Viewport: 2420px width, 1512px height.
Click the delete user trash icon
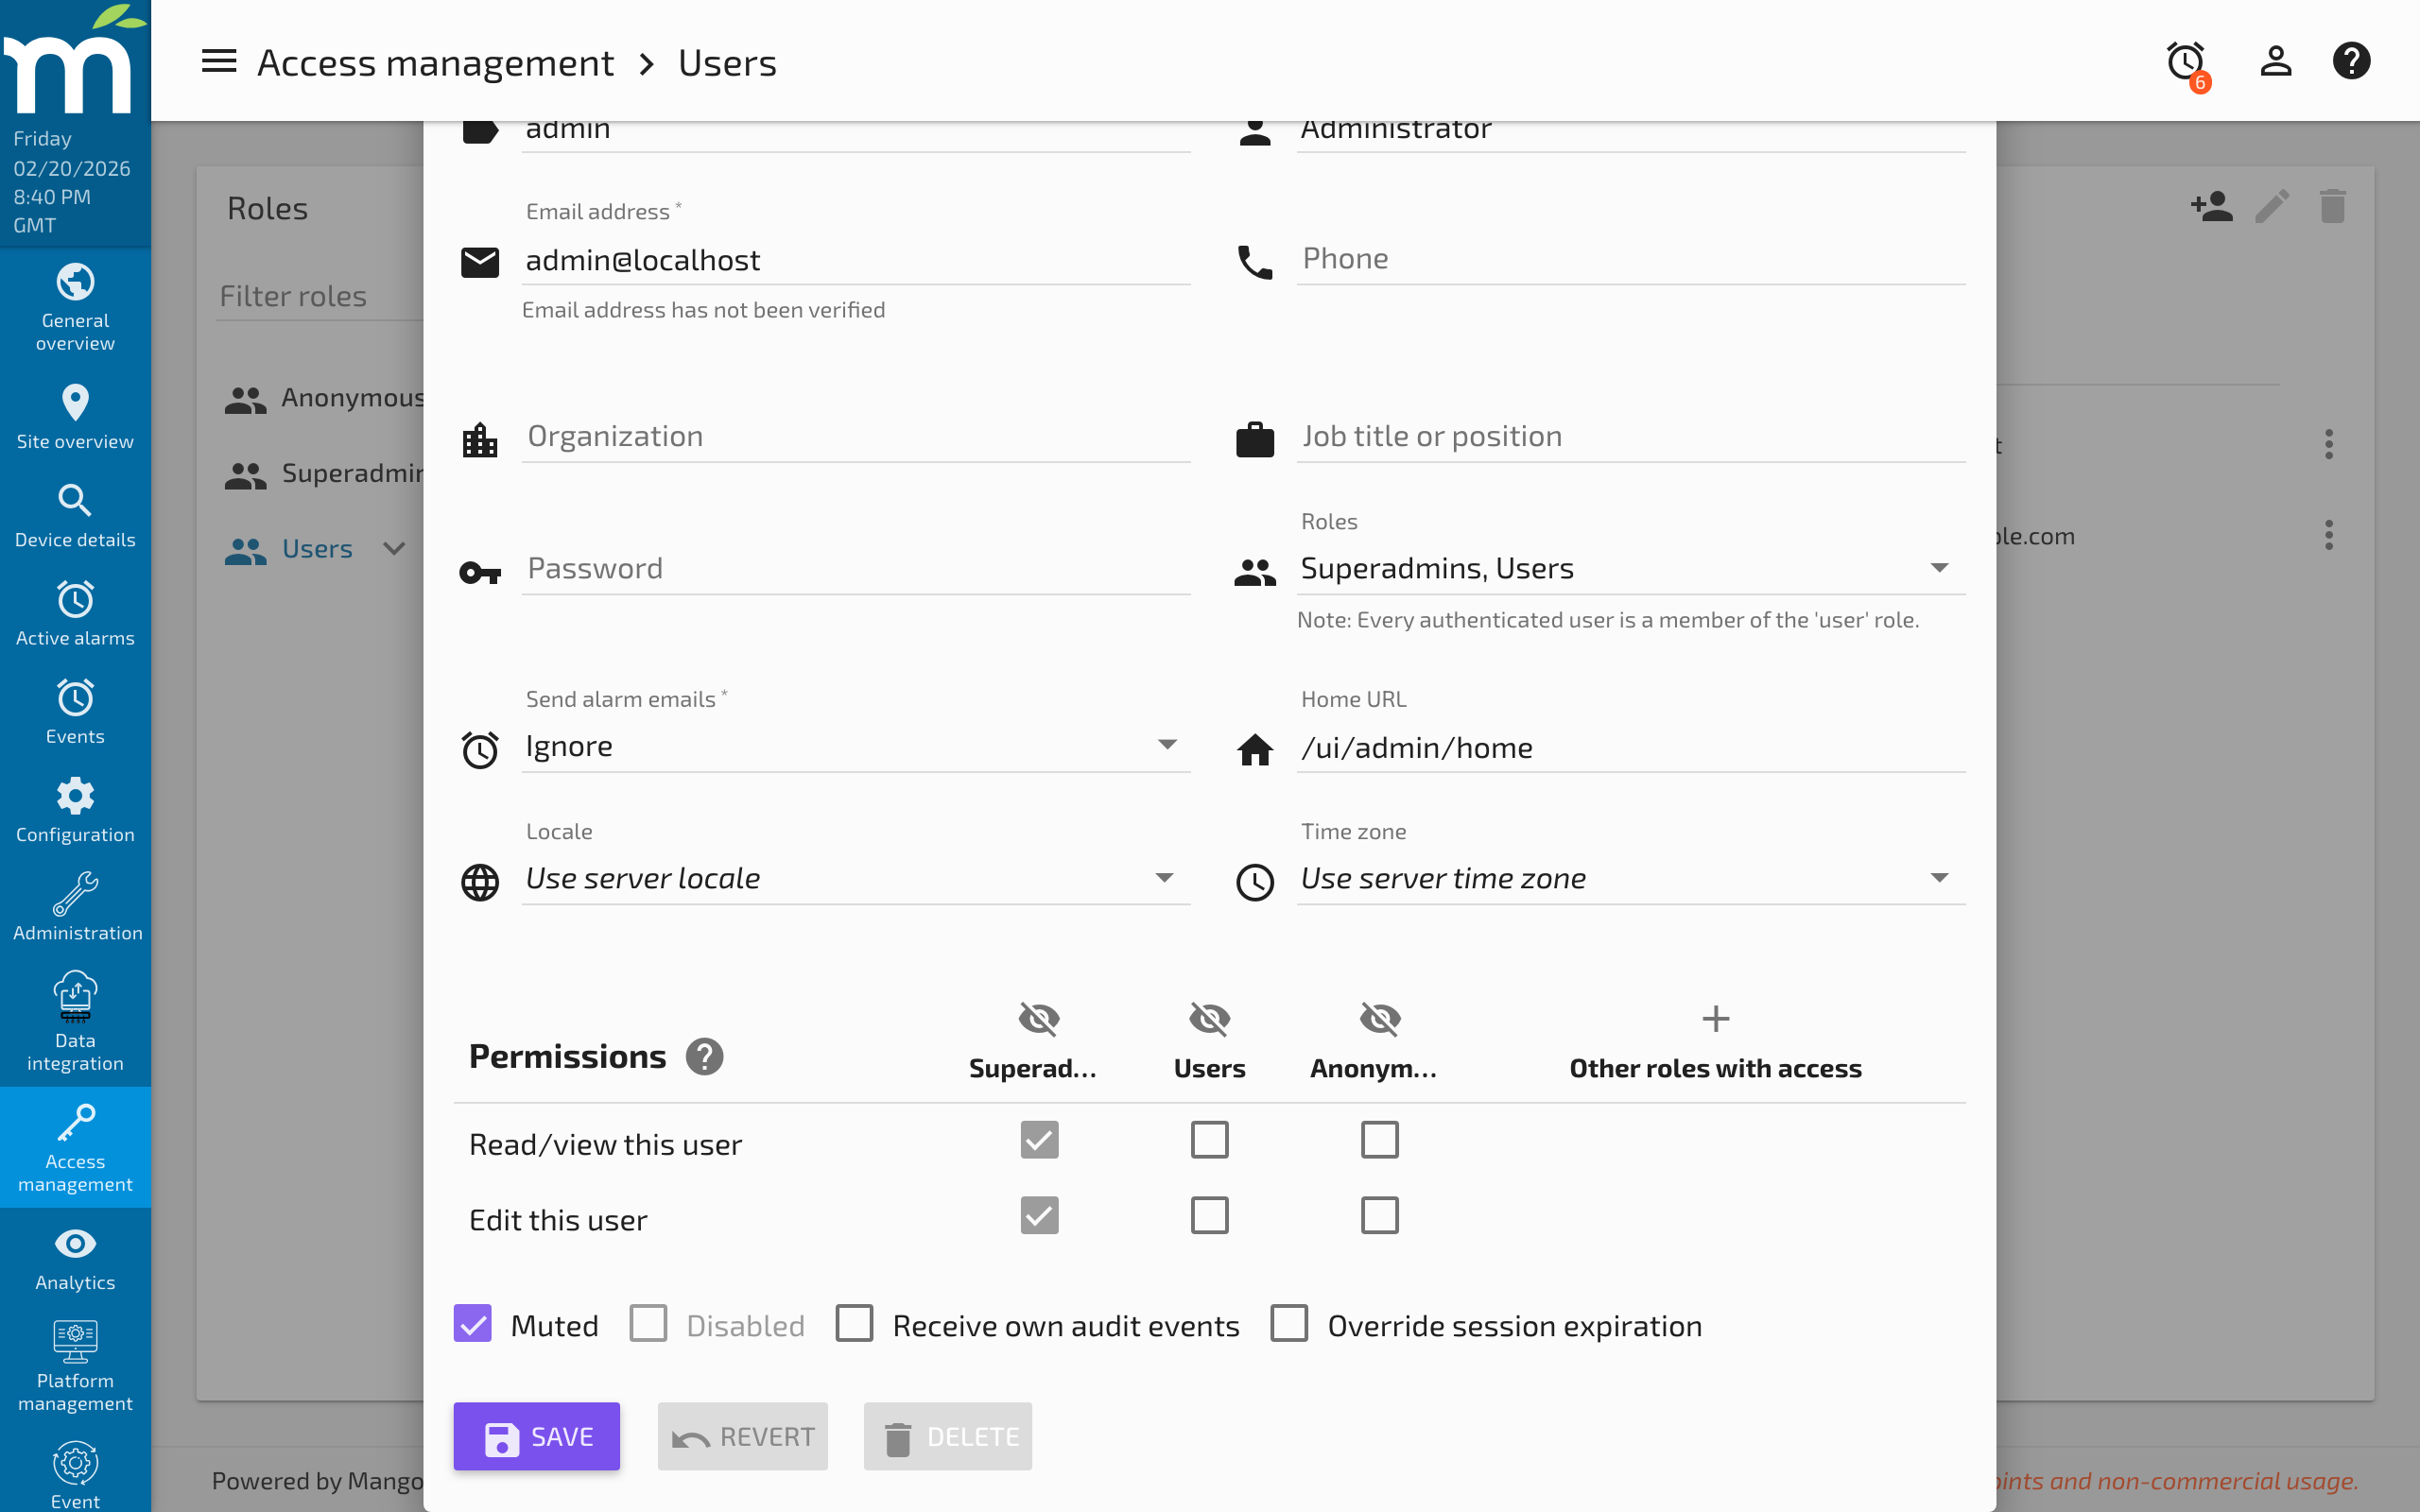pyautogui.click(x=2333, y=207)
